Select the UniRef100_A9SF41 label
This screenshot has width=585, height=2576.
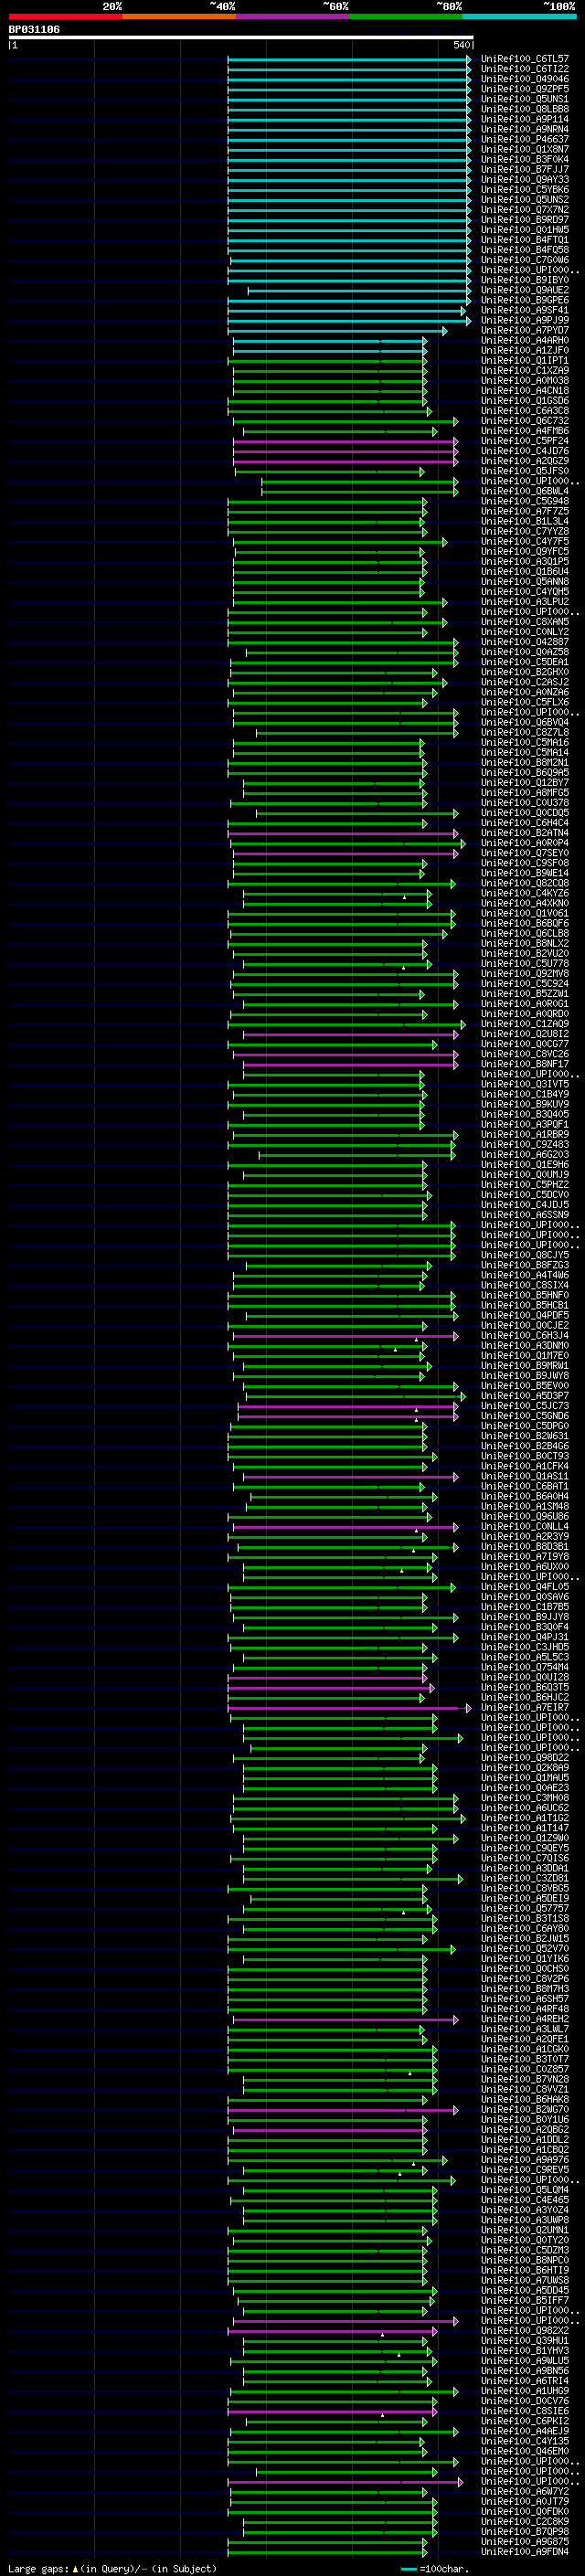tap(525, 310)
